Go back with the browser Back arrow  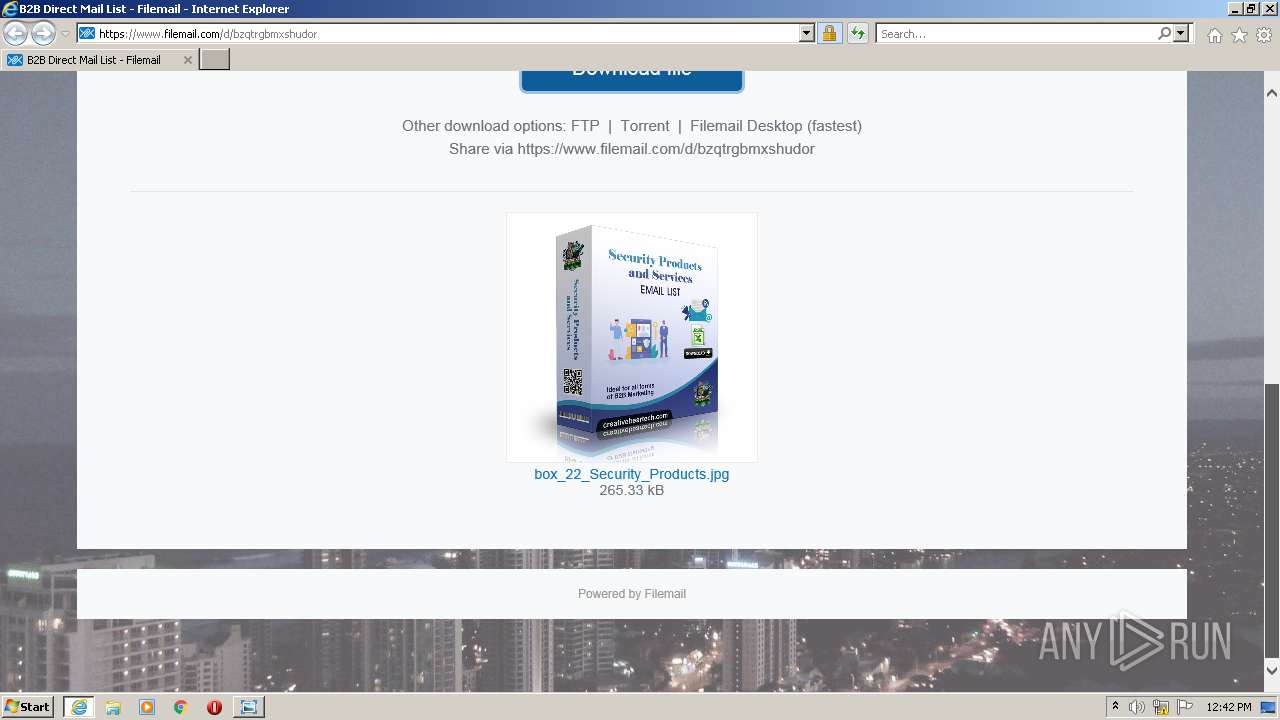[x=15, y=33]
